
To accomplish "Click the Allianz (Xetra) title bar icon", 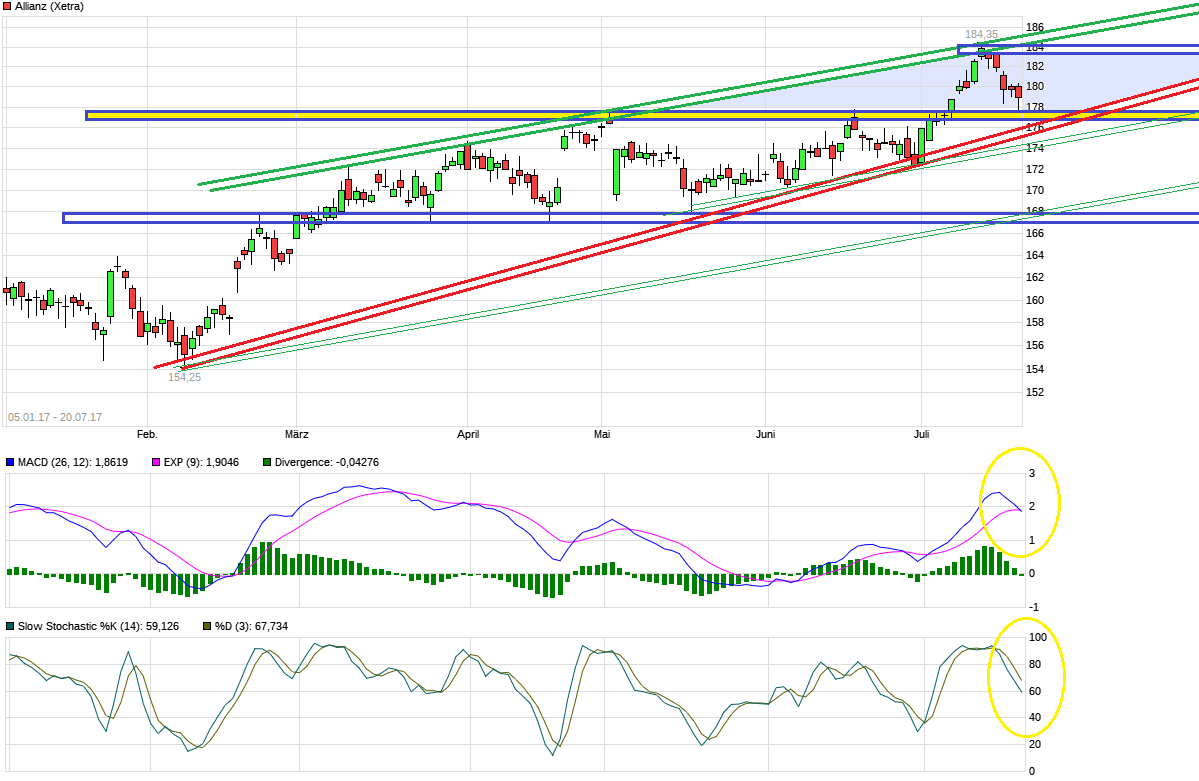I will pos(7,6).
